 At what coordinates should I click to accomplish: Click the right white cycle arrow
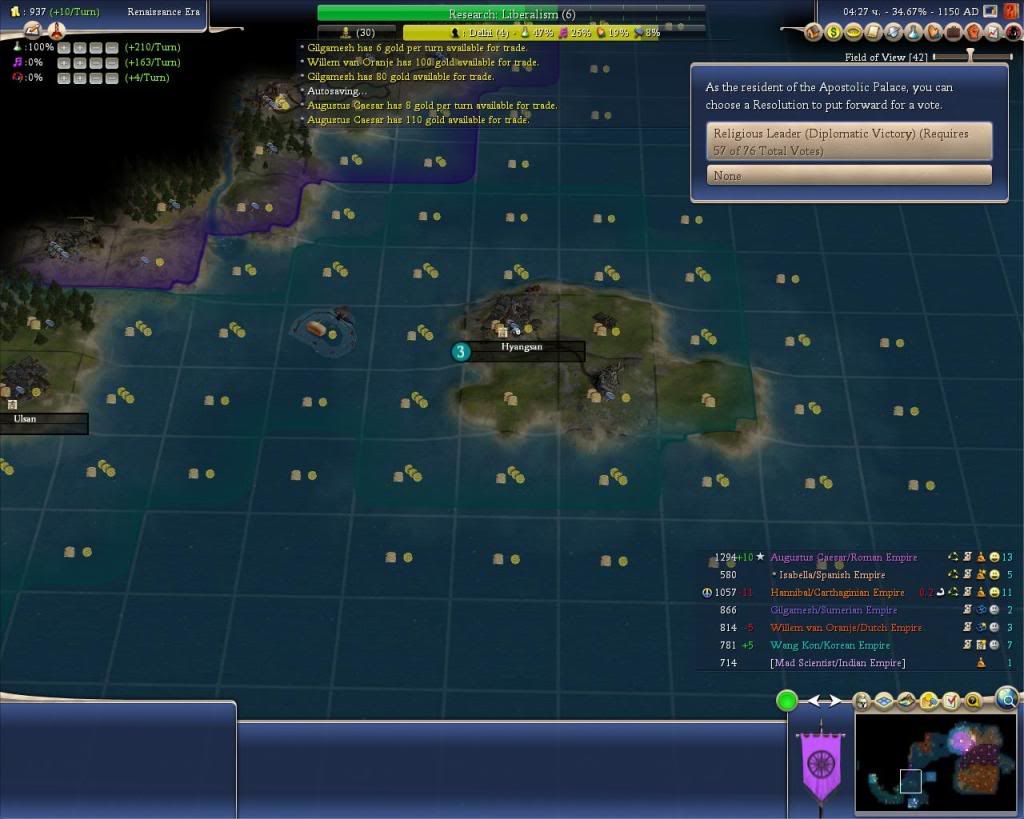click(835, 701)
